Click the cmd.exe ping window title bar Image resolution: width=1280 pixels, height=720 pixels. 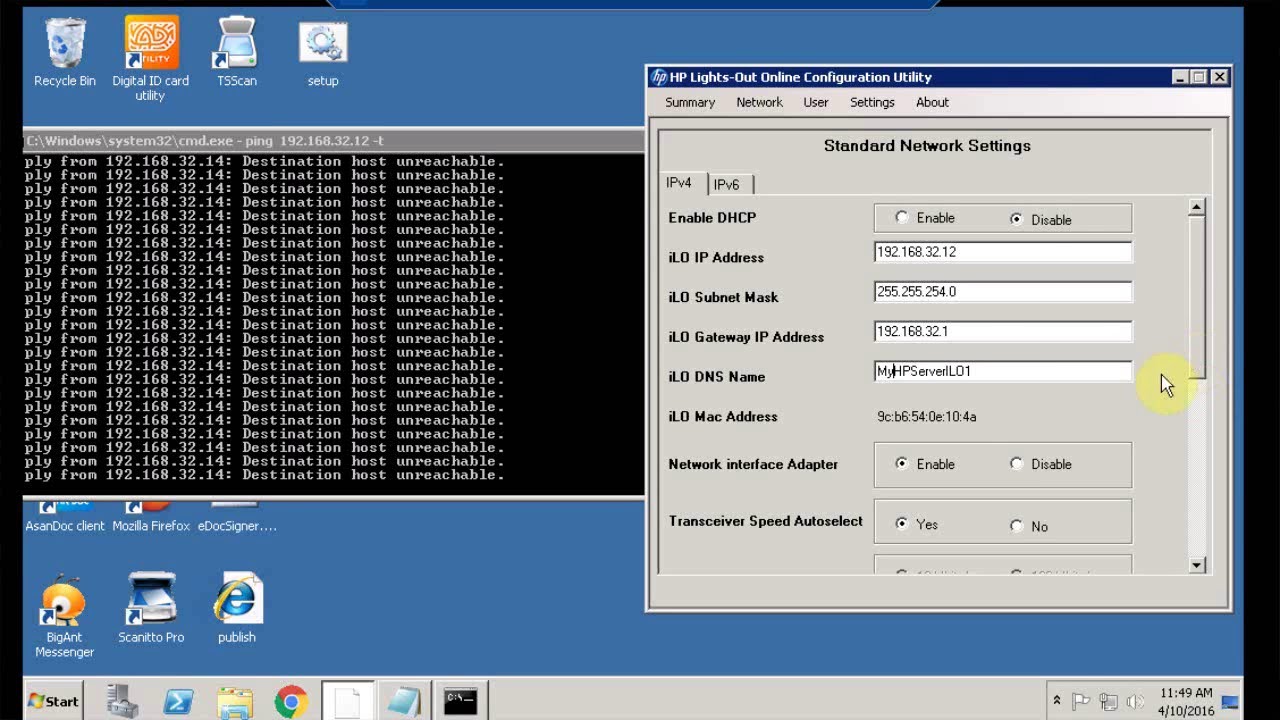[x=334, y=140]
